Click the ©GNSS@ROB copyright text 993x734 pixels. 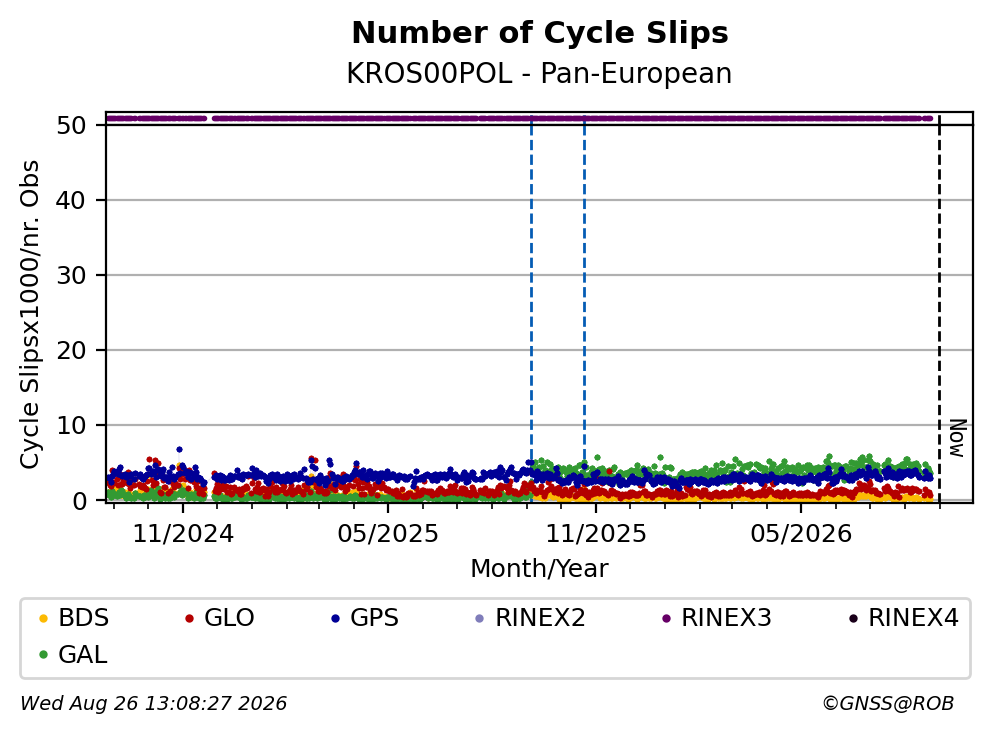click(x=888, y=703)
